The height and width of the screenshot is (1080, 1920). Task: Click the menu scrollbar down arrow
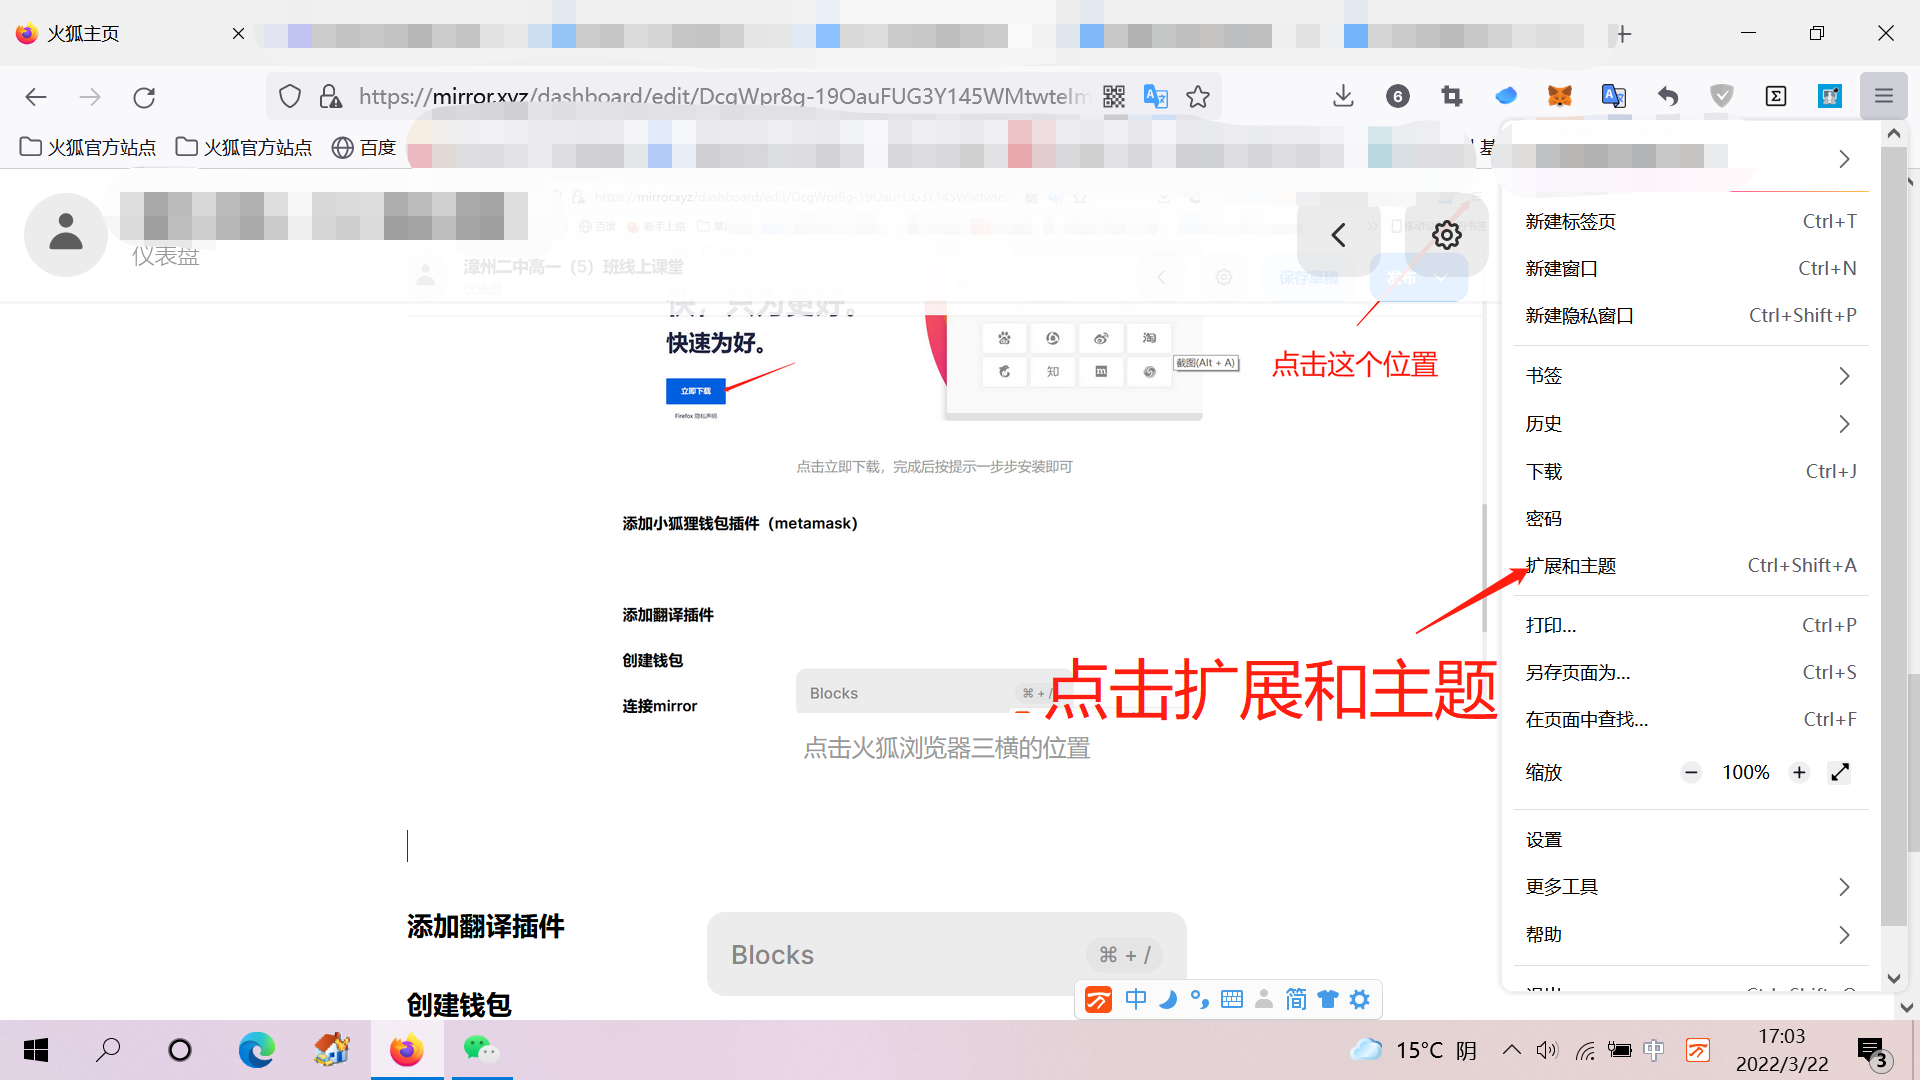click(x=1893, y=978)
